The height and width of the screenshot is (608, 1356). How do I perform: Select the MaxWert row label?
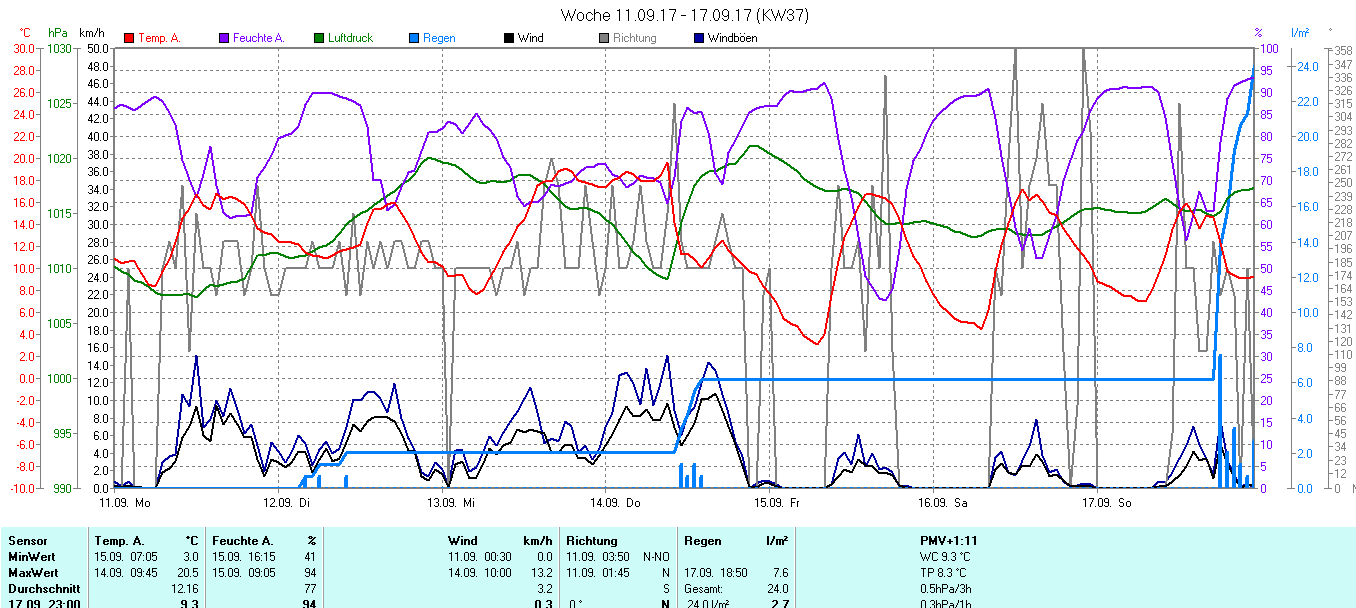pyautogui.click(x=32, y=573)
